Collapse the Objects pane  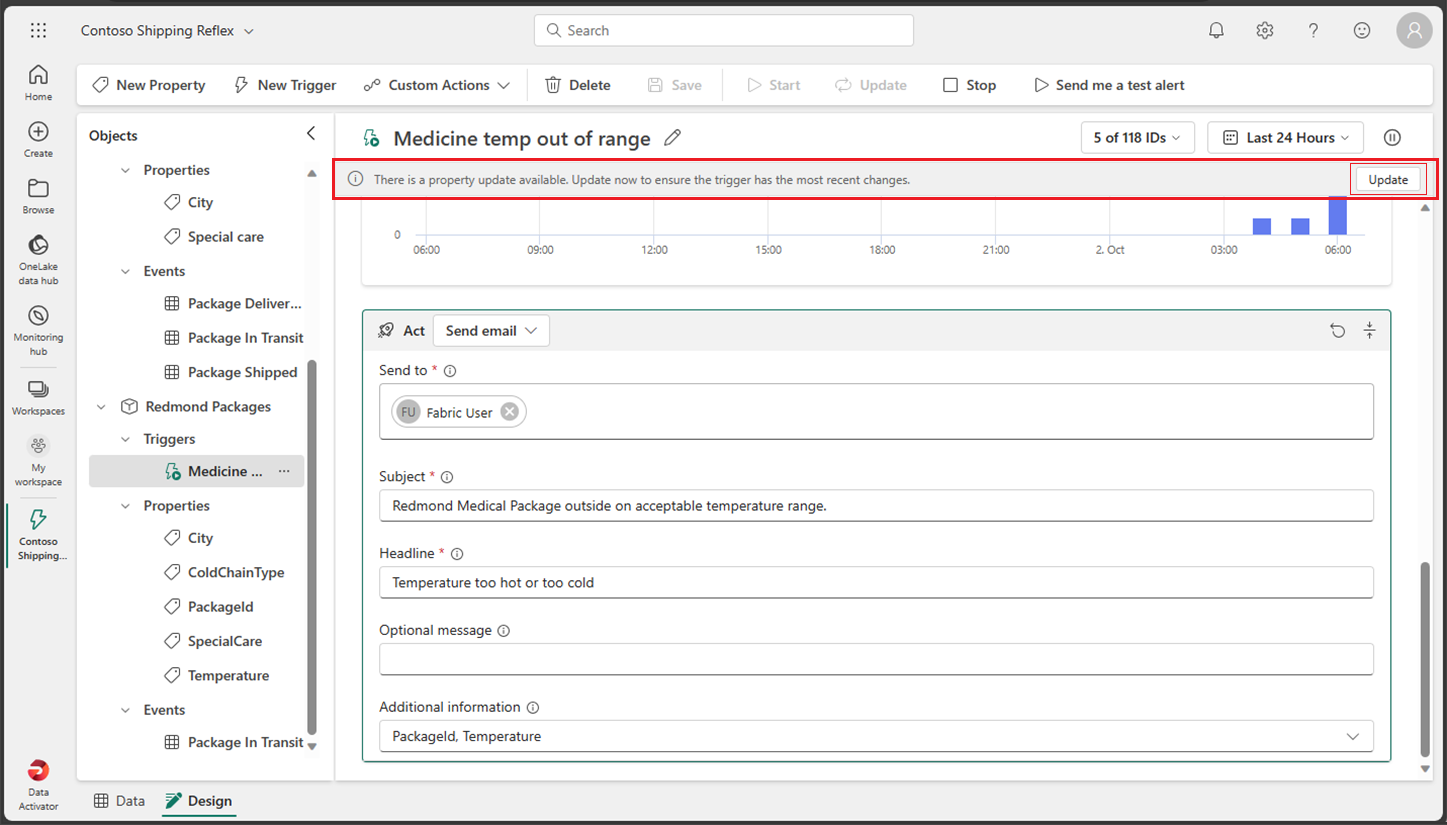click(x=311, y=134)
